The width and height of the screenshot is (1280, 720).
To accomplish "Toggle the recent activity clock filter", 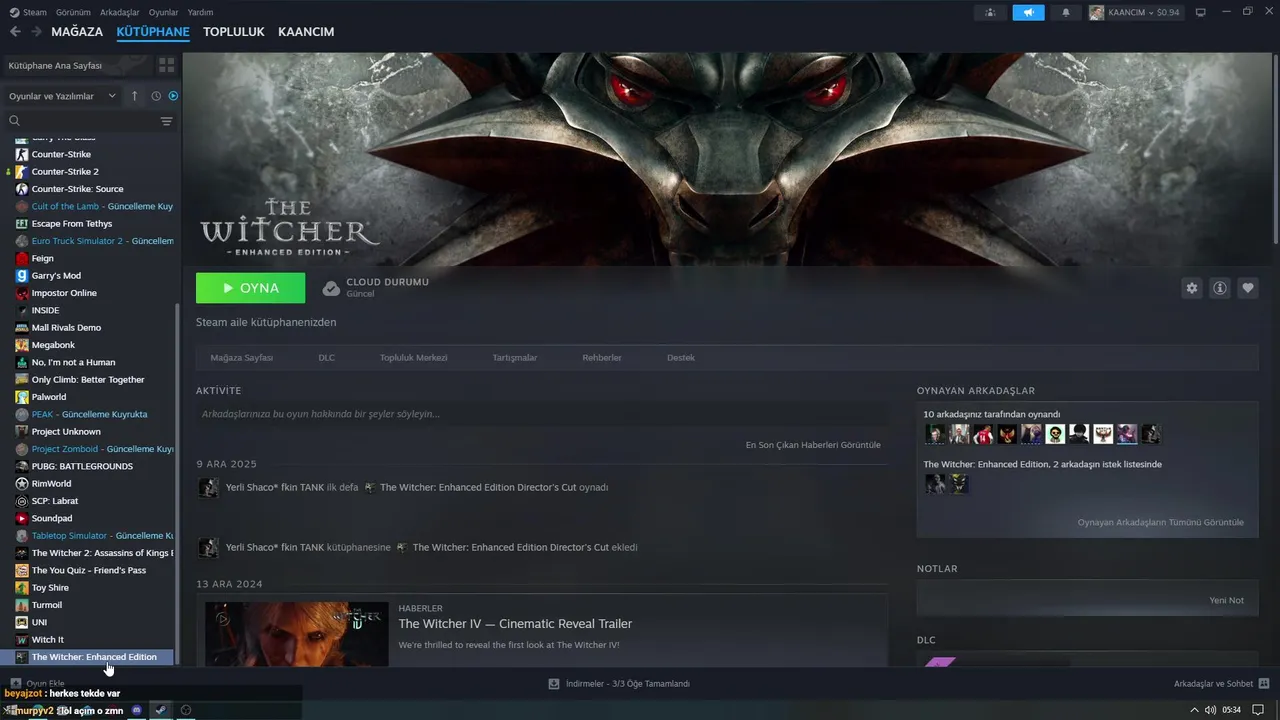I will point(156,96).
